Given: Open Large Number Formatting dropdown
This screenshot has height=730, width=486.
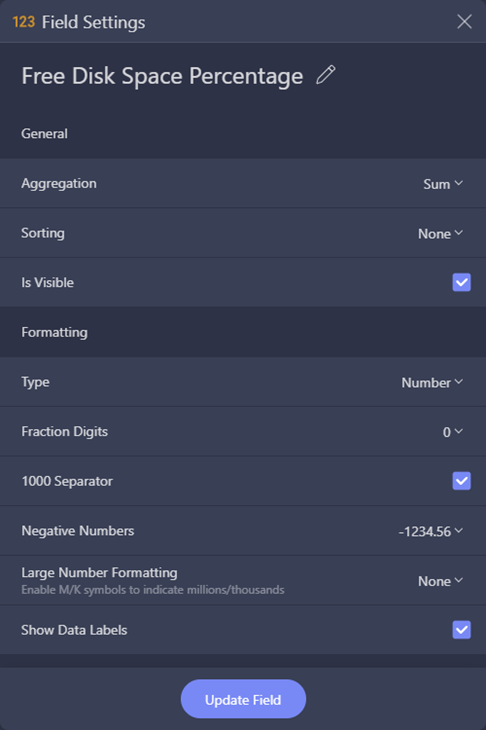Looking at the screenshot, I should (440, 581).
